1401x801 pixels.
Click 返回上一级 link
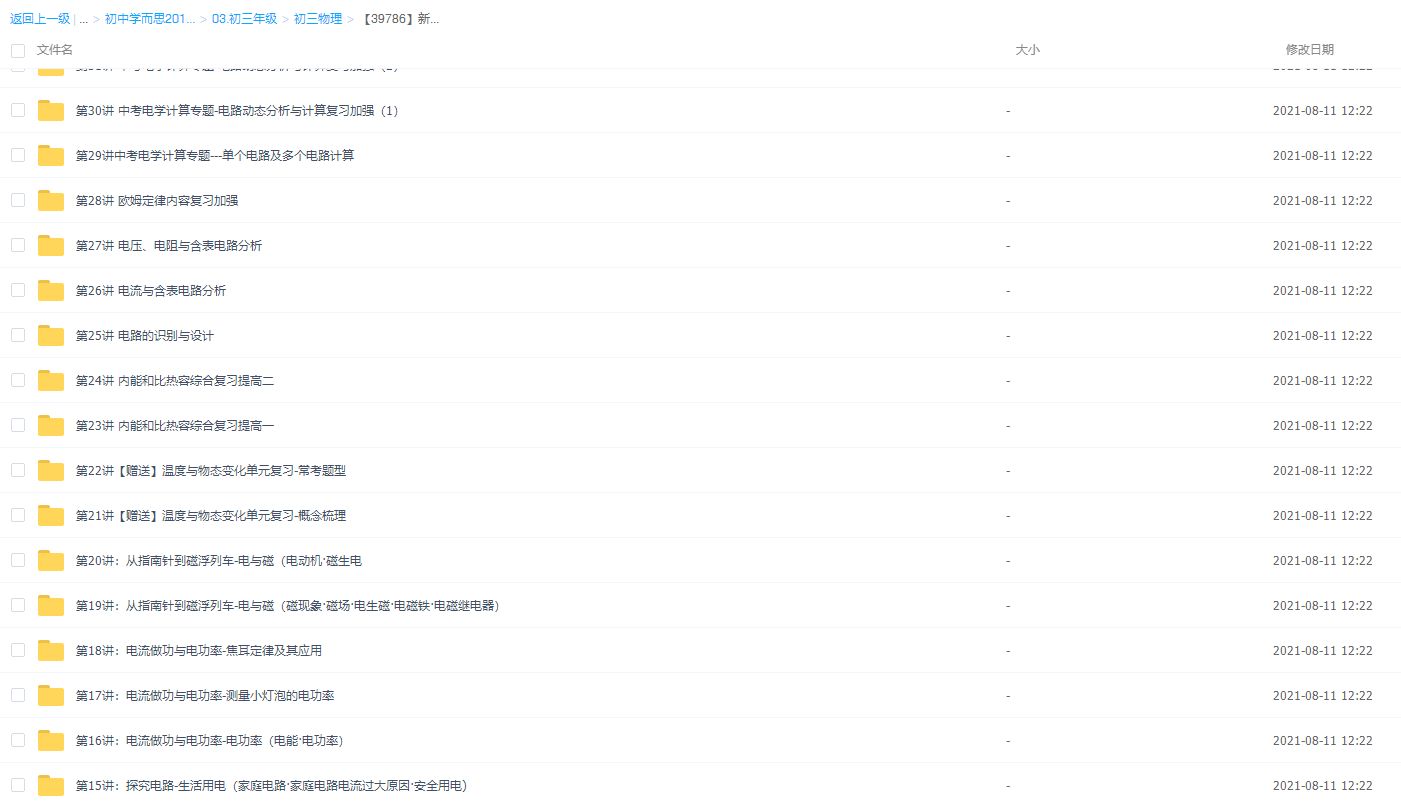40,19
